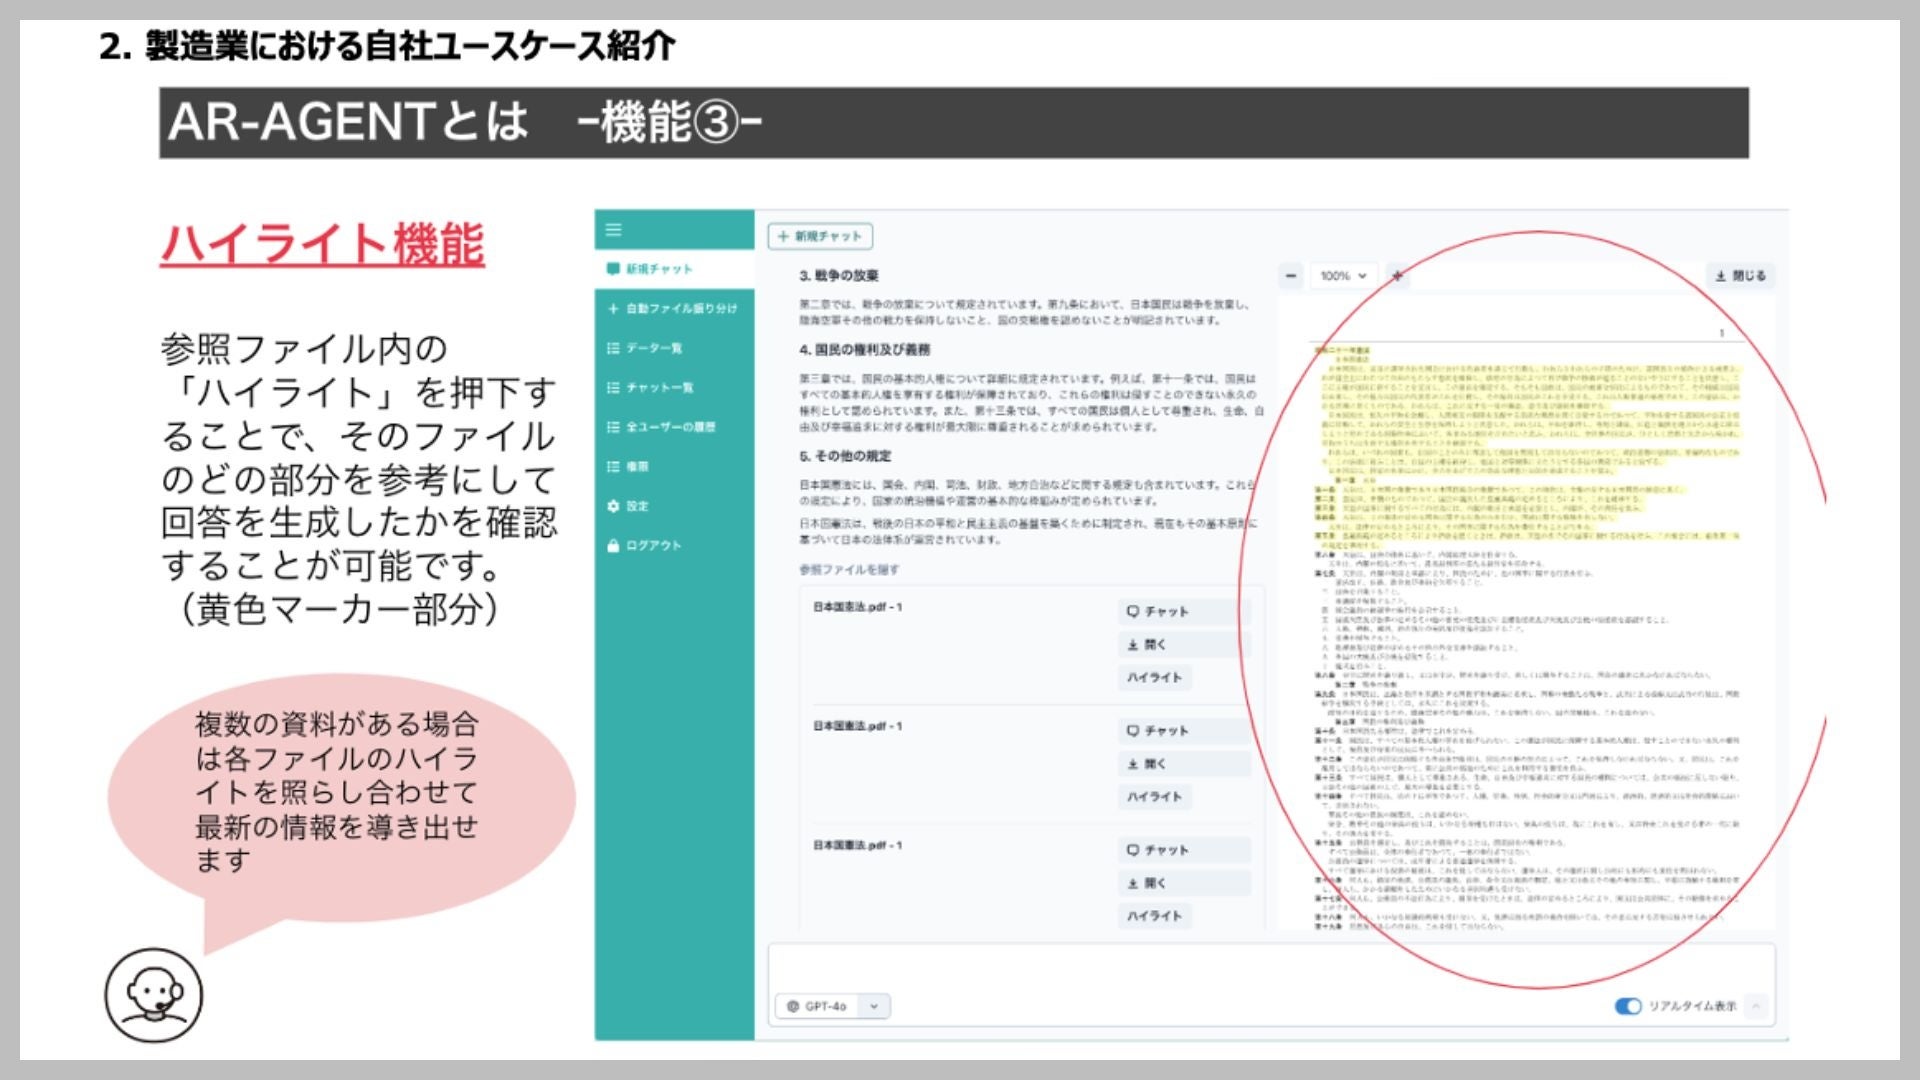Open the 100% zoom level dropdown
Viewport: 1920px width, 1080px height.
[1342, 275]
